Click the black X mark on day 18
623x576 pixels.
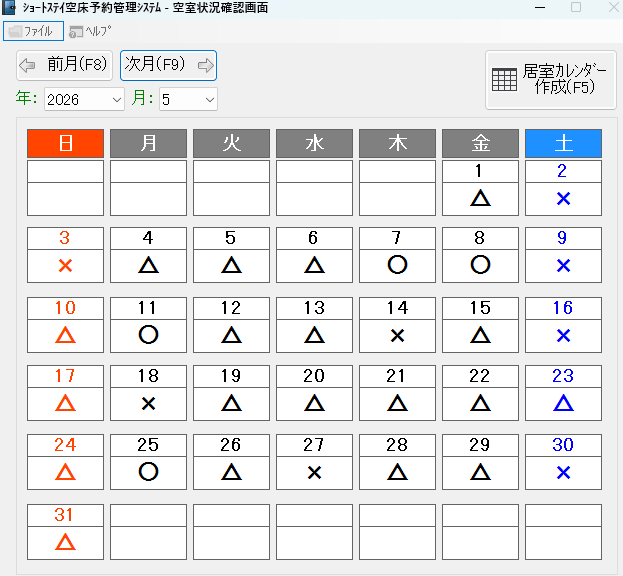coord(148,403)
